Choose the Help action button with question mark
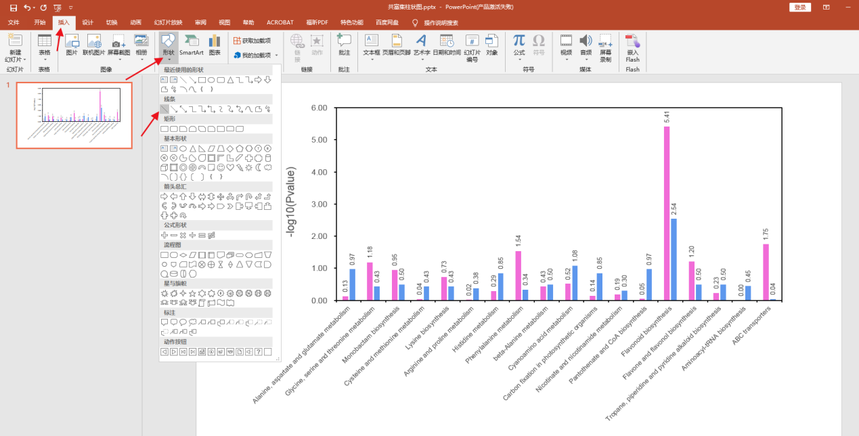This screenshot has height=436, width=859. [x=258, y=352]
